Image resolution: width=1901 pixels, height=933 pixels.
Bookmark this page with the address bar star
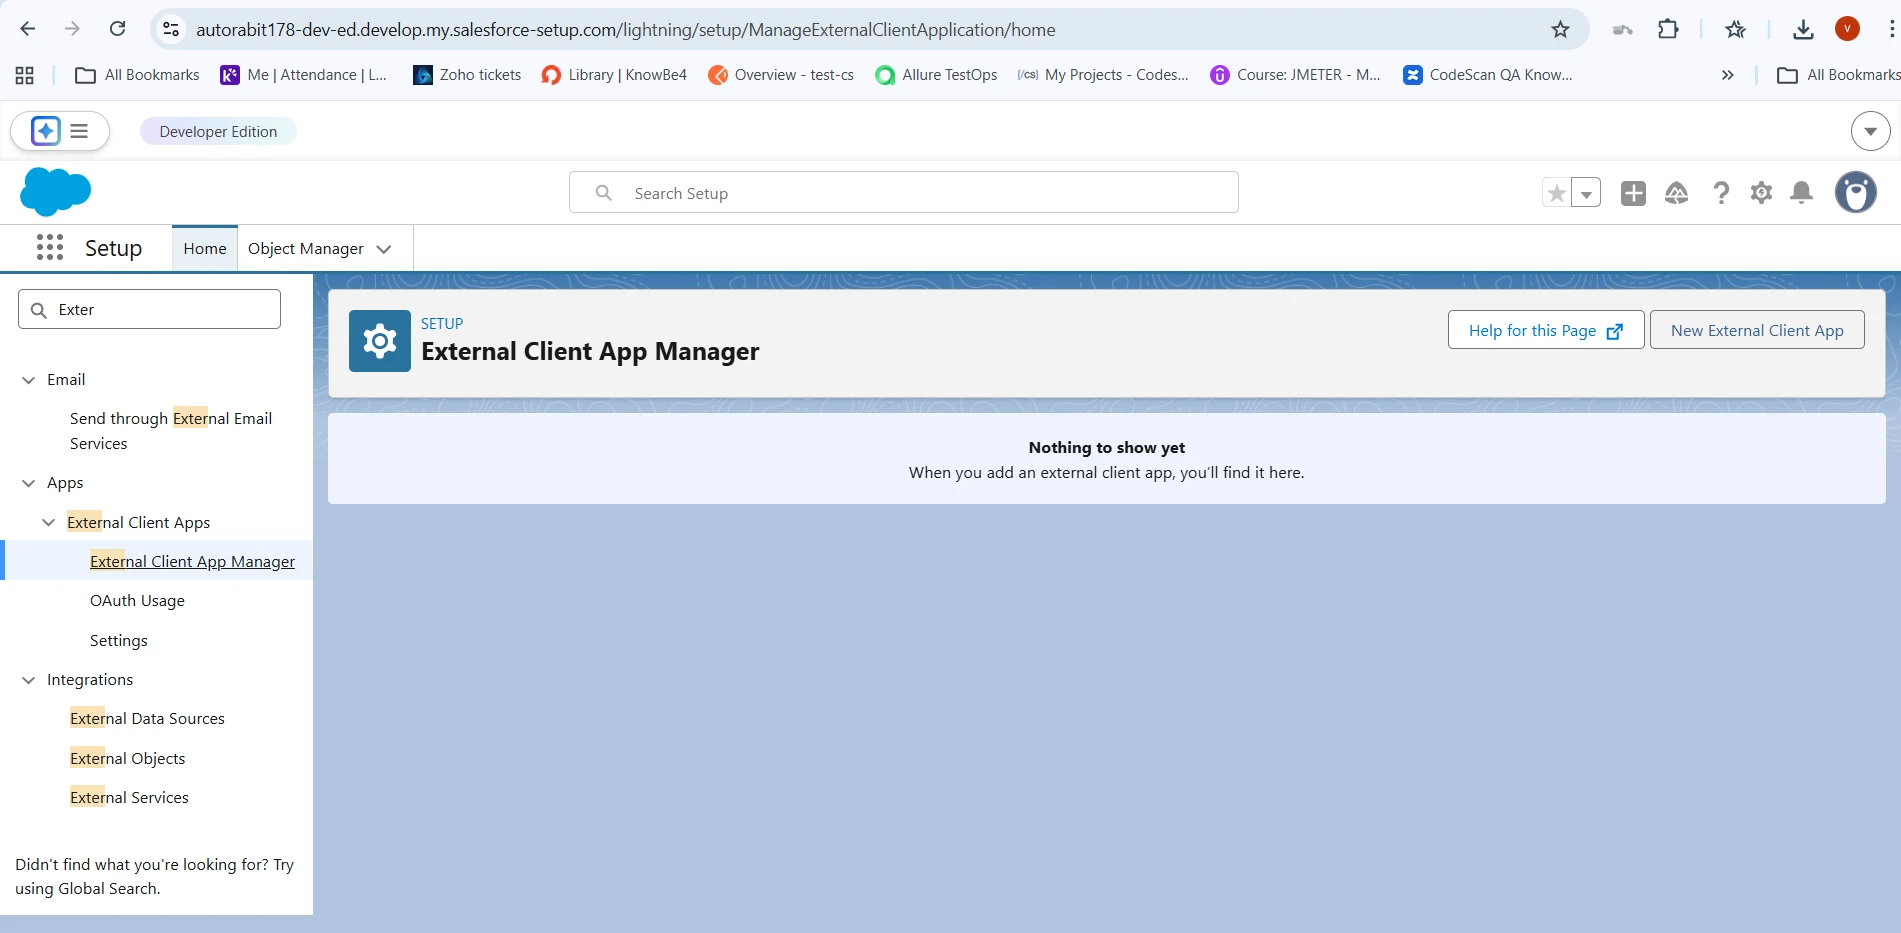coord(1560,30)
